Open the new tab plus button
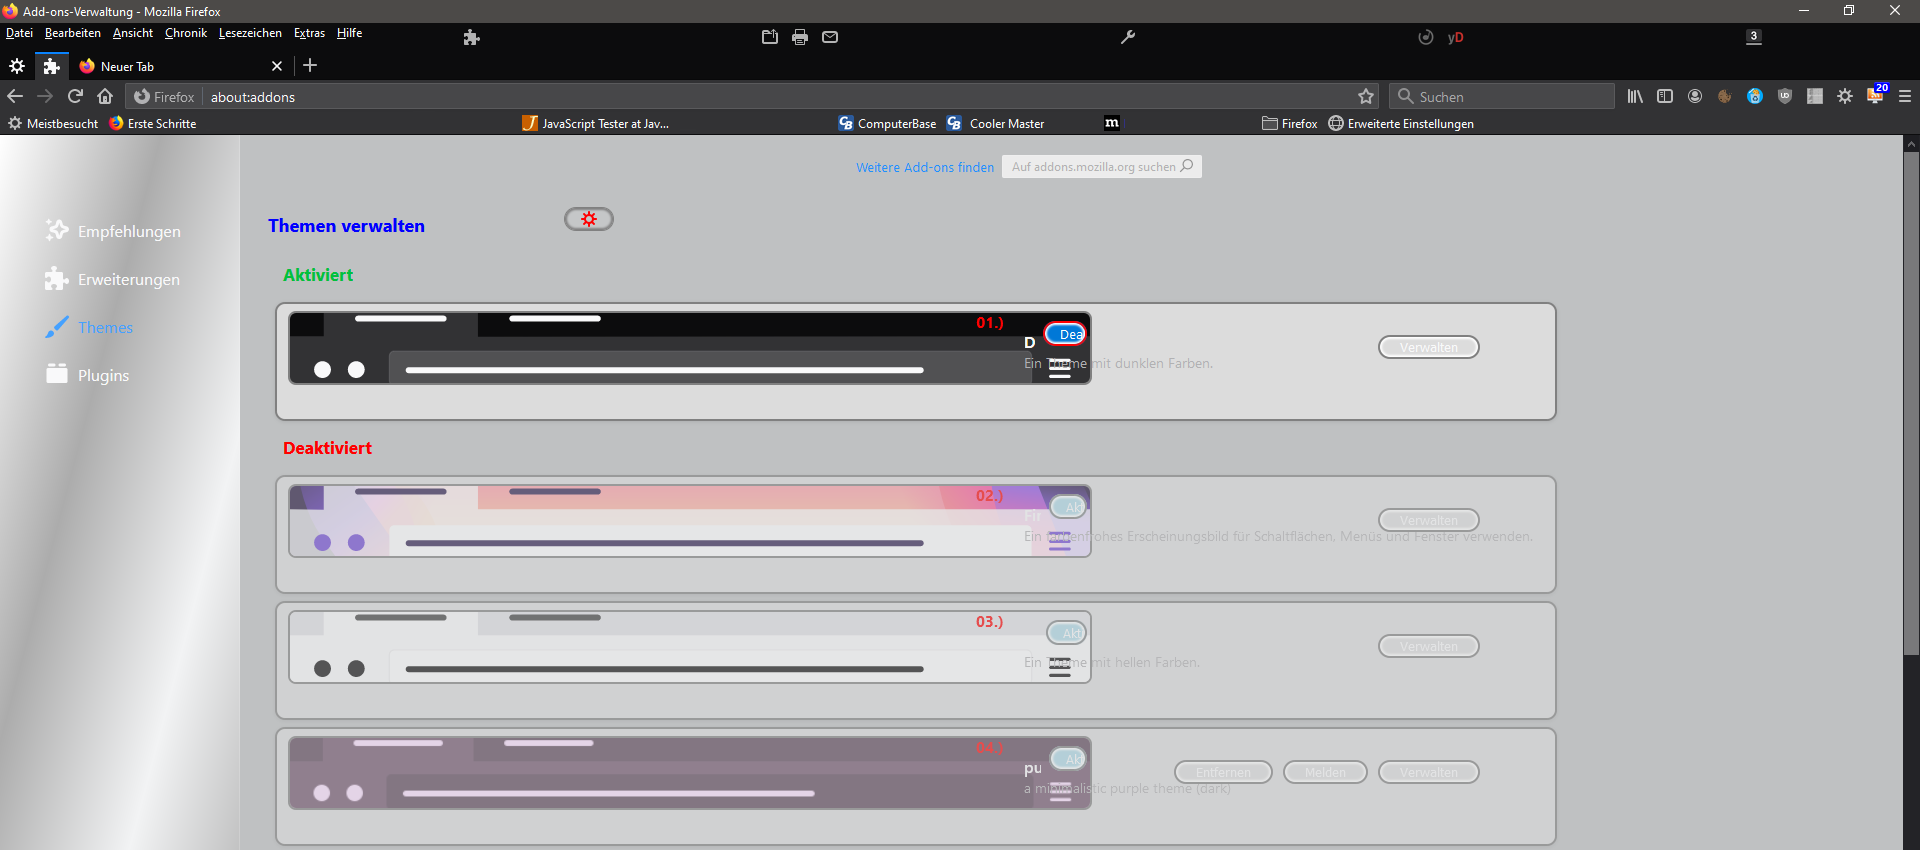 [x=310, y=65]
